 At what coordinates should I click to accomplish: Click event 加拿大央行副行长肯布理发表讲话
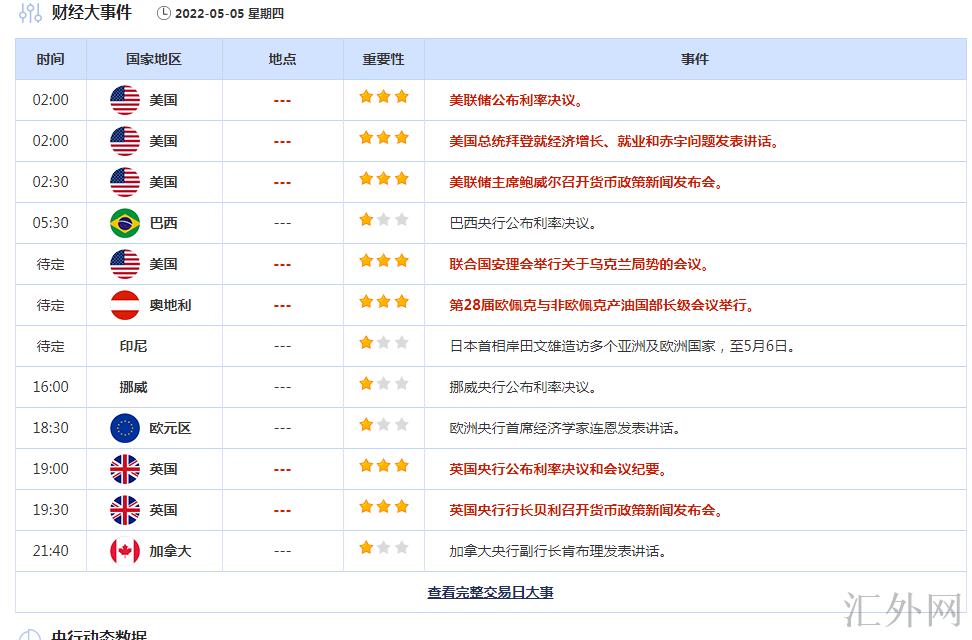click(x=557, y=551)
